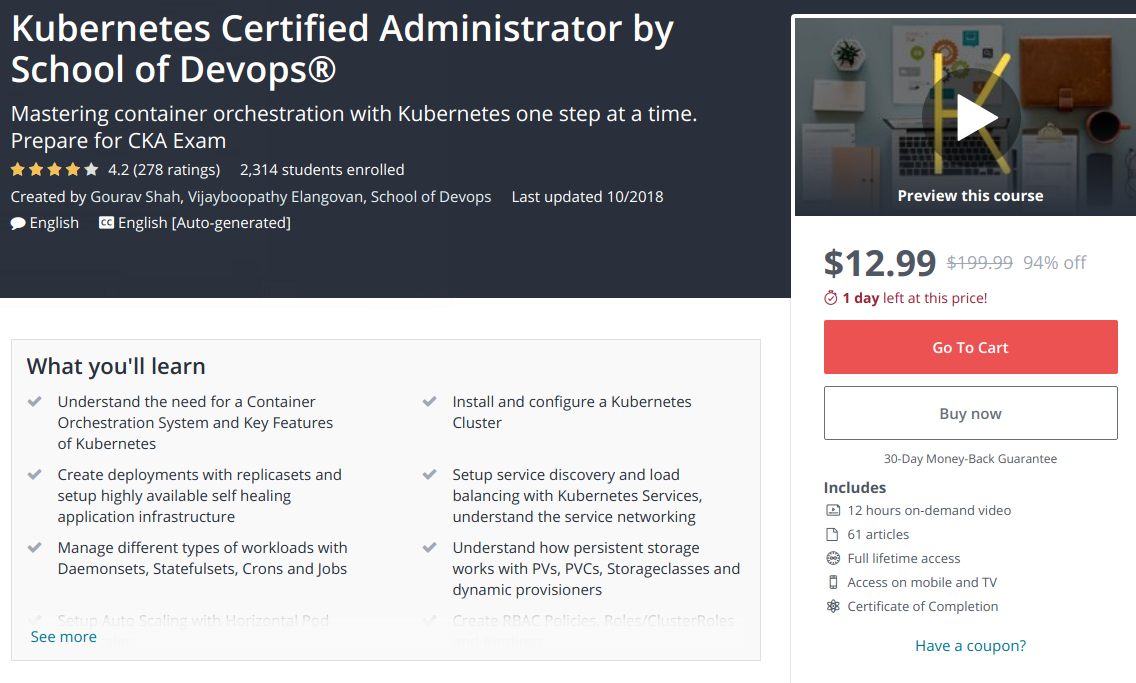Screen dimensions: 1136x683
Task: Open the Have a coupon link
Action: pos(970,645)
